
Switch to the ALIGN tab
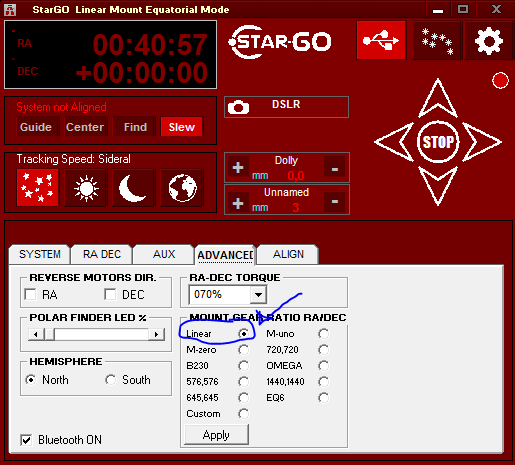[x=288, y=254]
